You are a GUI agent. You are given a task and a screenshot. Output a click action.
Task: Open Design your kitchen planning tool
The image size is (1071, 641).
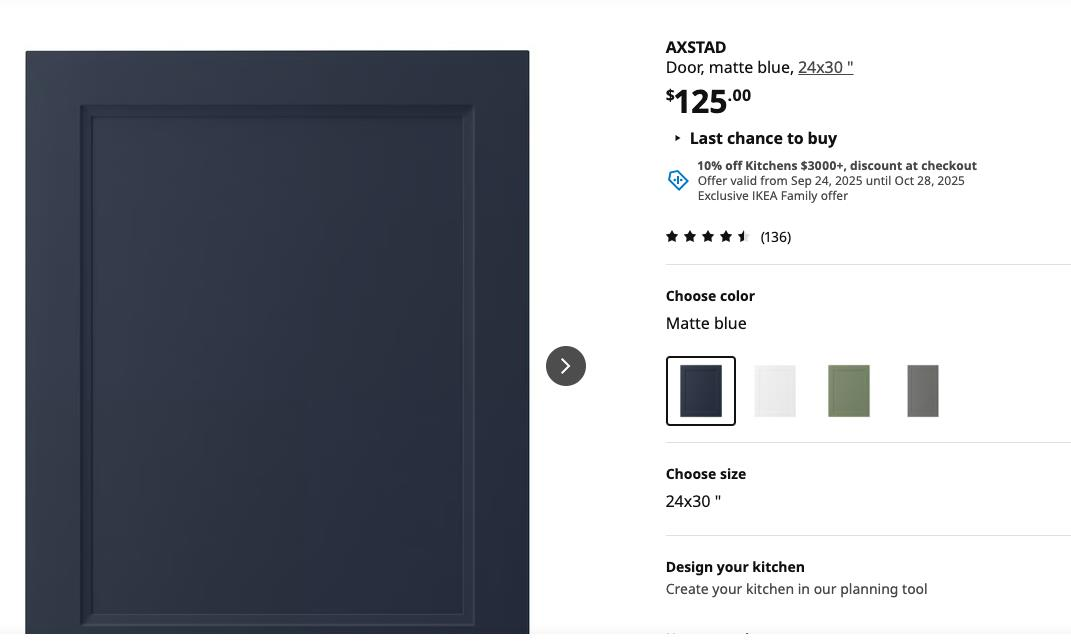click(x=735, y=567)
